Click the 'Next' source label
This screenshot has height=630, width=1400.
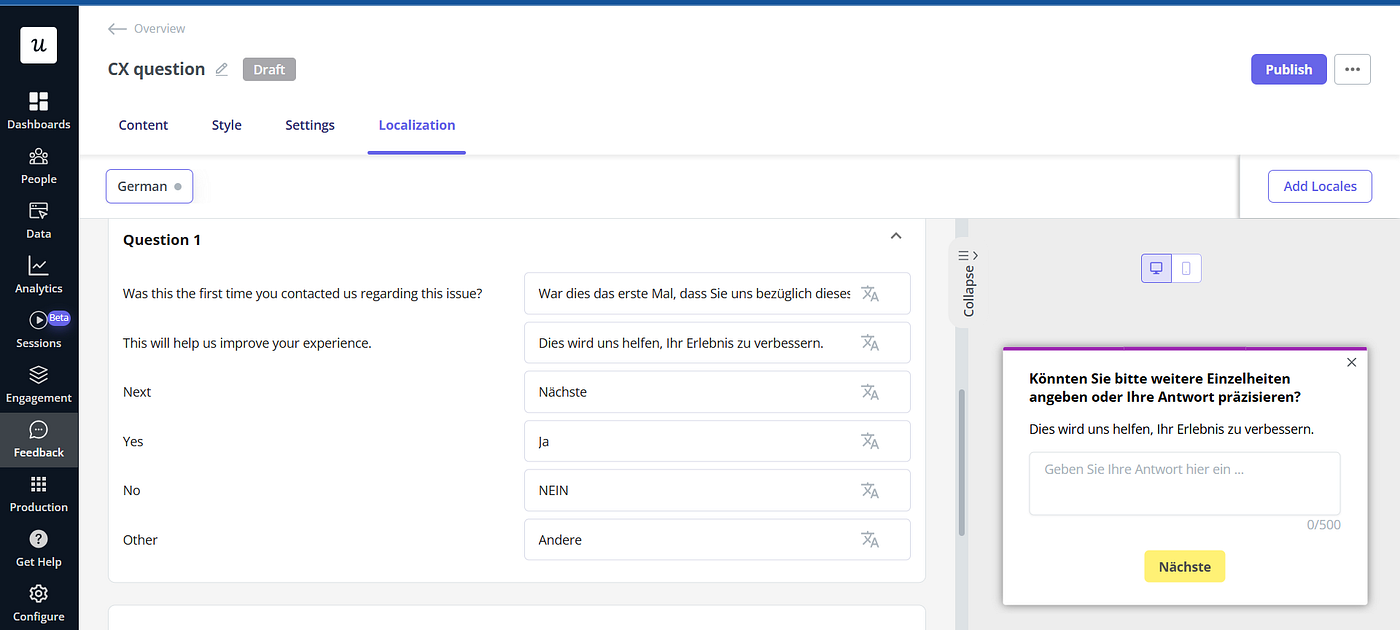tap(137, 392)
